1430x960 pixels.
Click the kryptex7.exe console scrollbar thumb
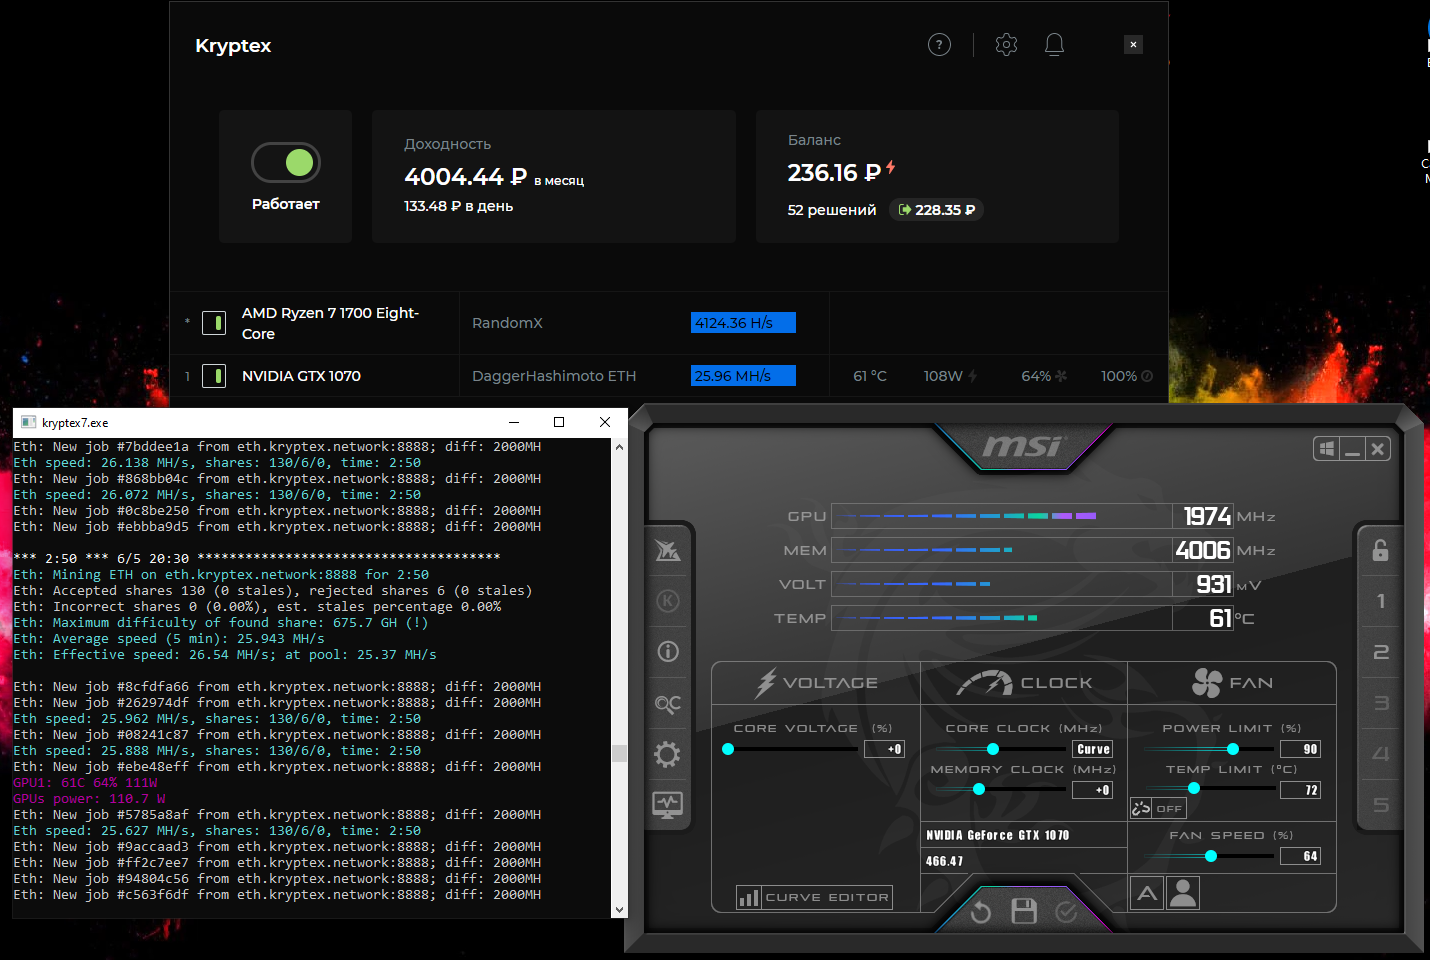[x=619, y=753]
